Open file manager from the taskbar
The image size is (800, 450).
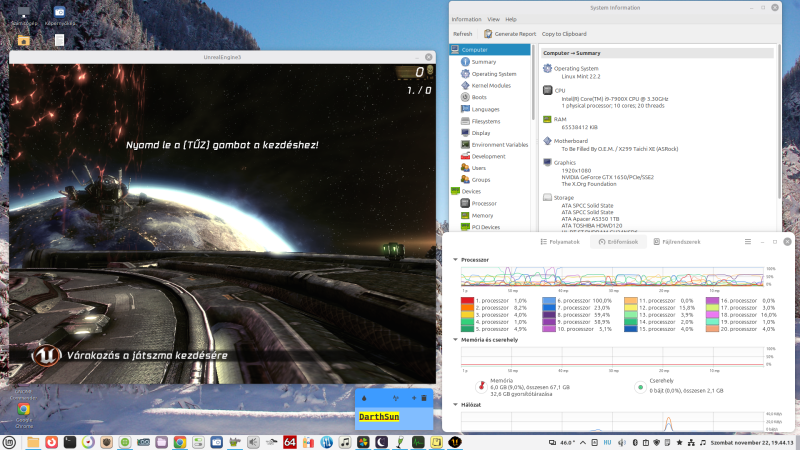[33, 442]
